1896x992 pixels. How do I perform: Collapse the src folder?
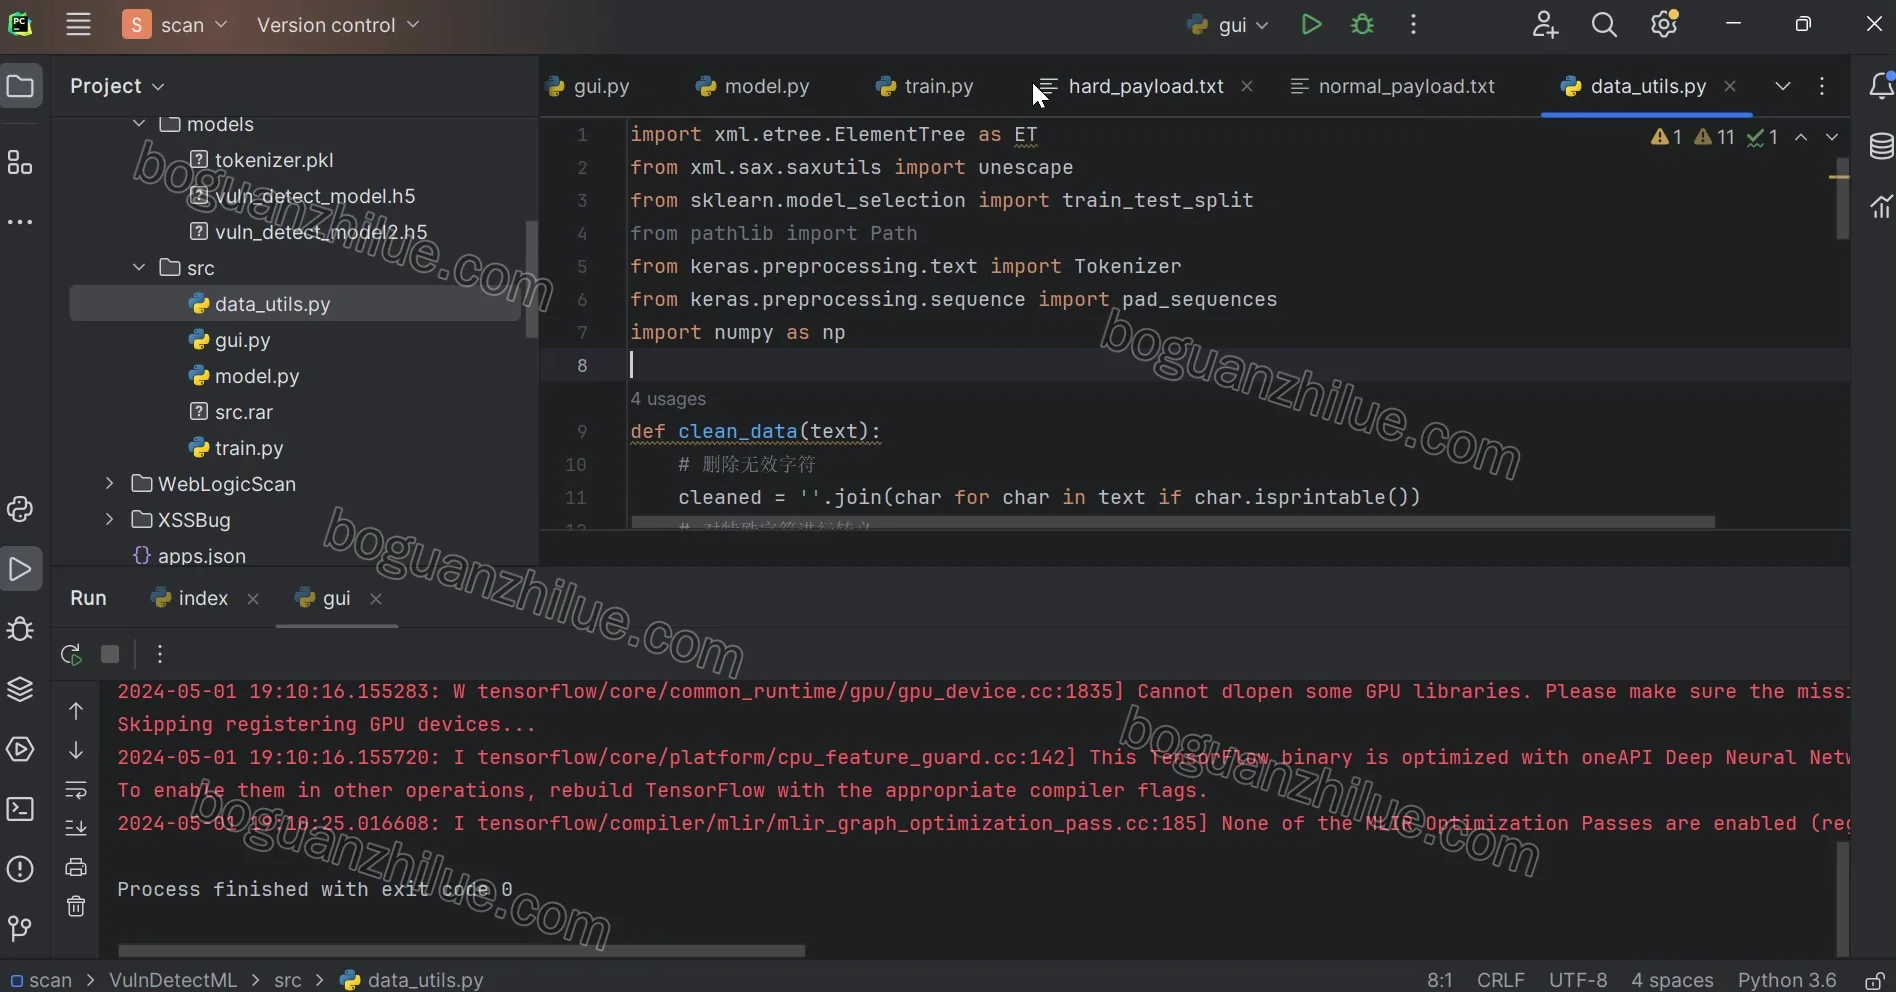(x=139, y=268)
